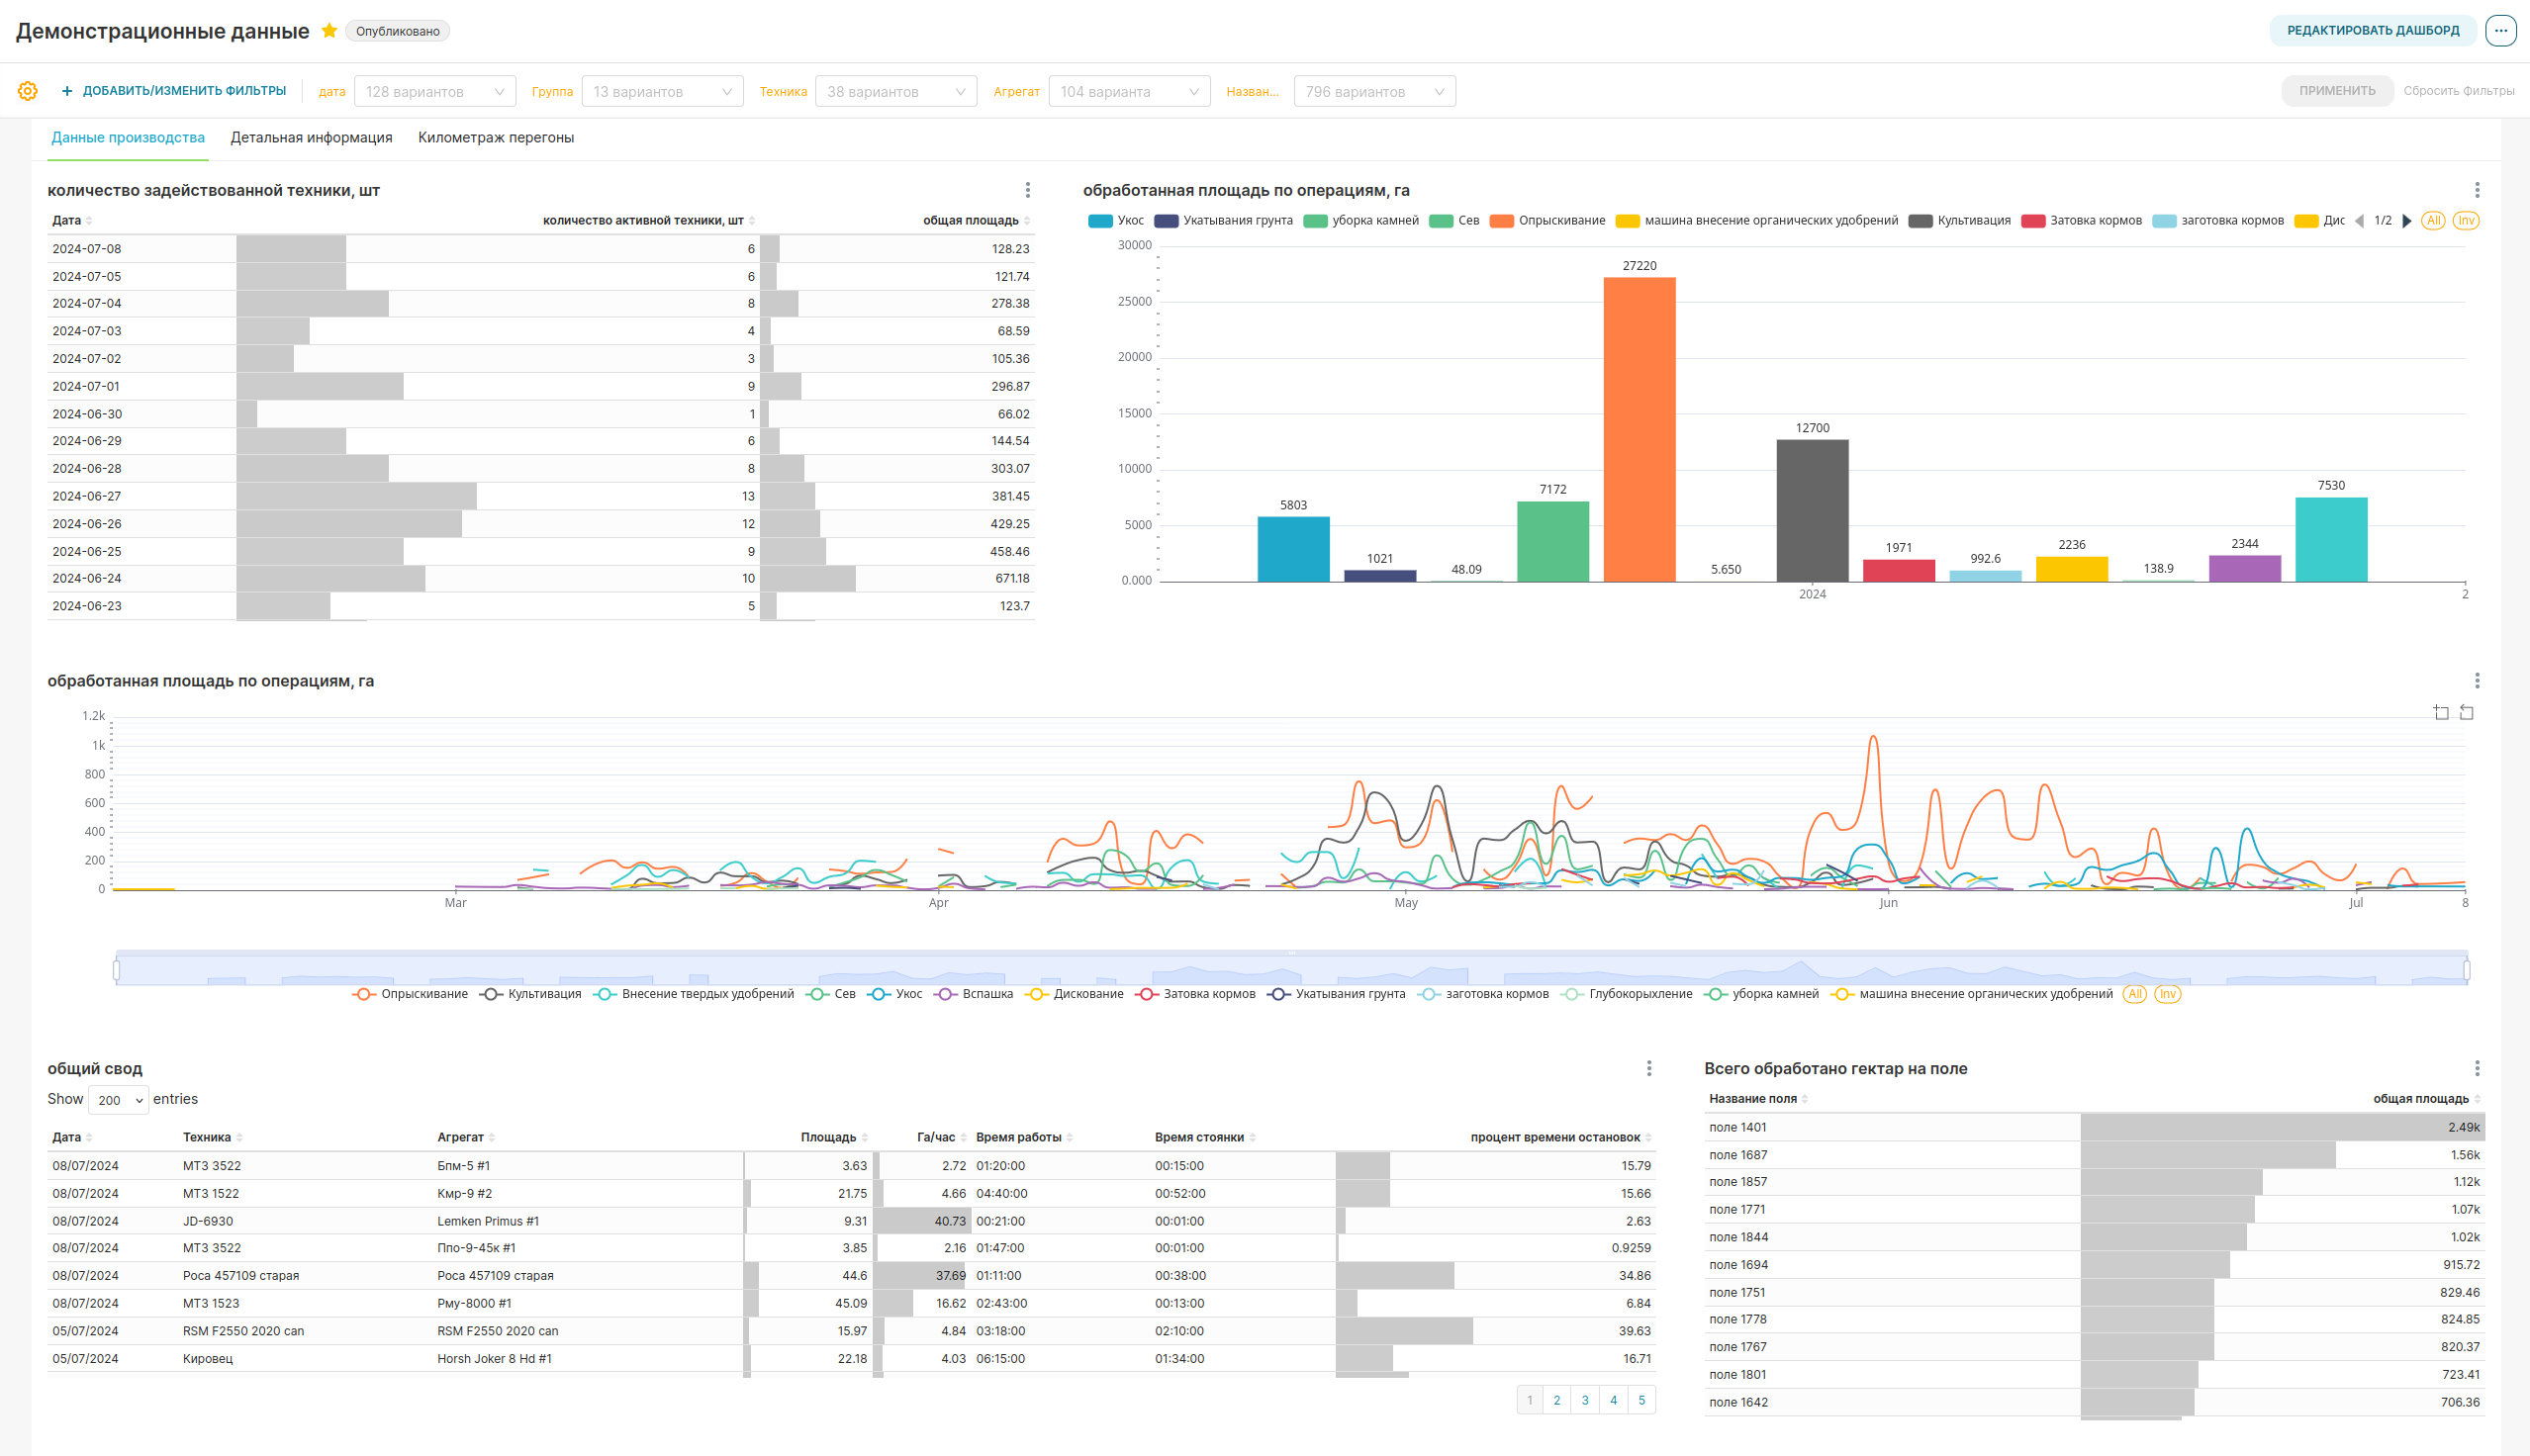Click the поле 1687 field row

pyautogui.click(x=2095, y=1155)
